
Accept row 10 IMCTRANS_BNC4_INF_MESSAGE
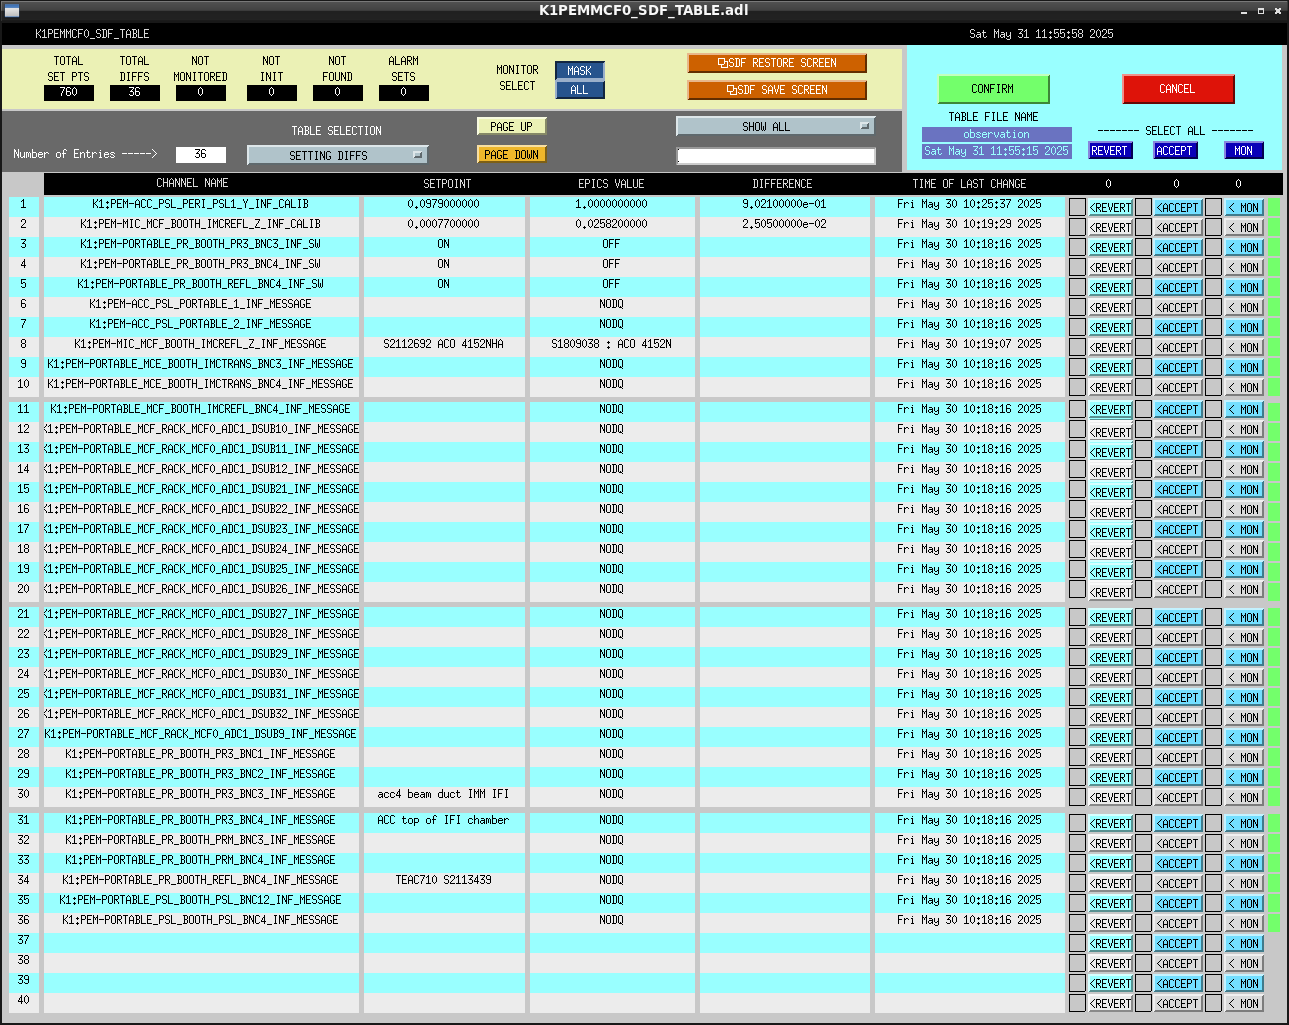pyautogui.click(x=1178, y=388)
